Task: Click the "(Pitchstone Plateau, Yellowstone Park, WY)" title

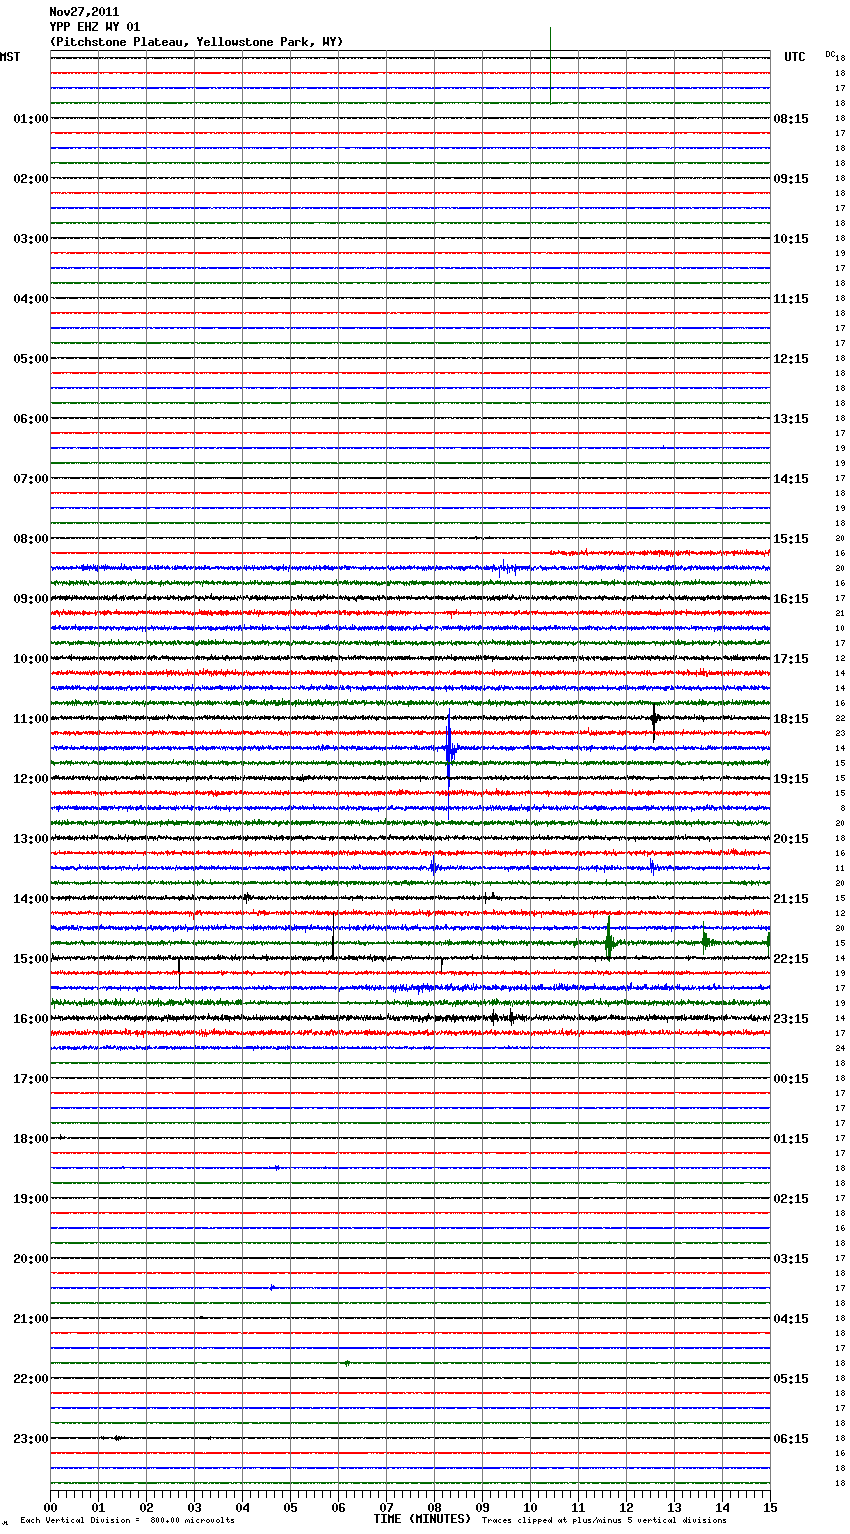Action: click(x=196, y=42)
